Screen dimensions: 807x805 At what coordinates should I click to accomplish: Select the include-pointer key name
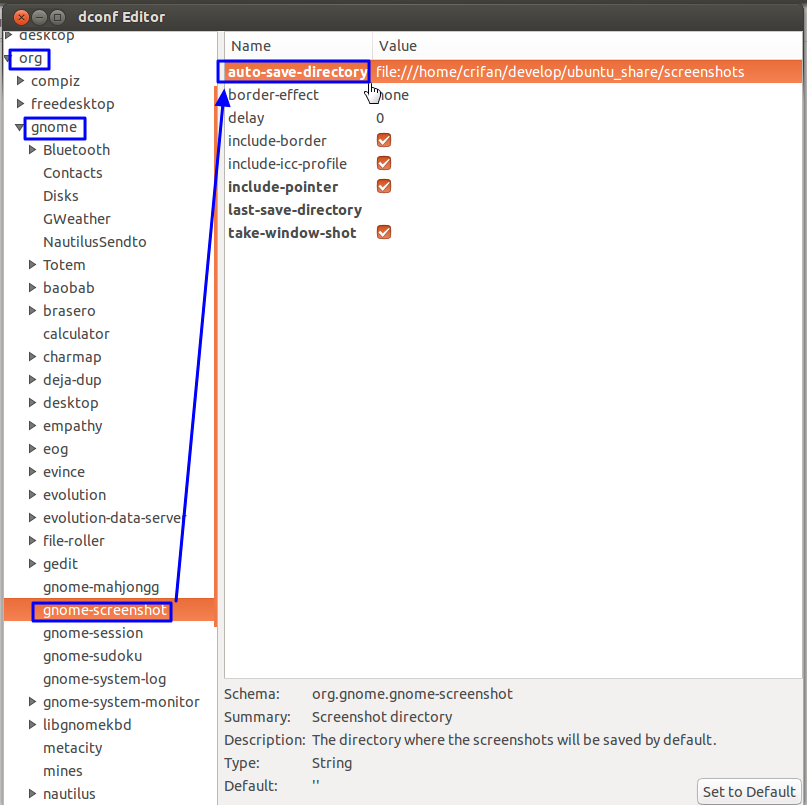click(283, 187)
